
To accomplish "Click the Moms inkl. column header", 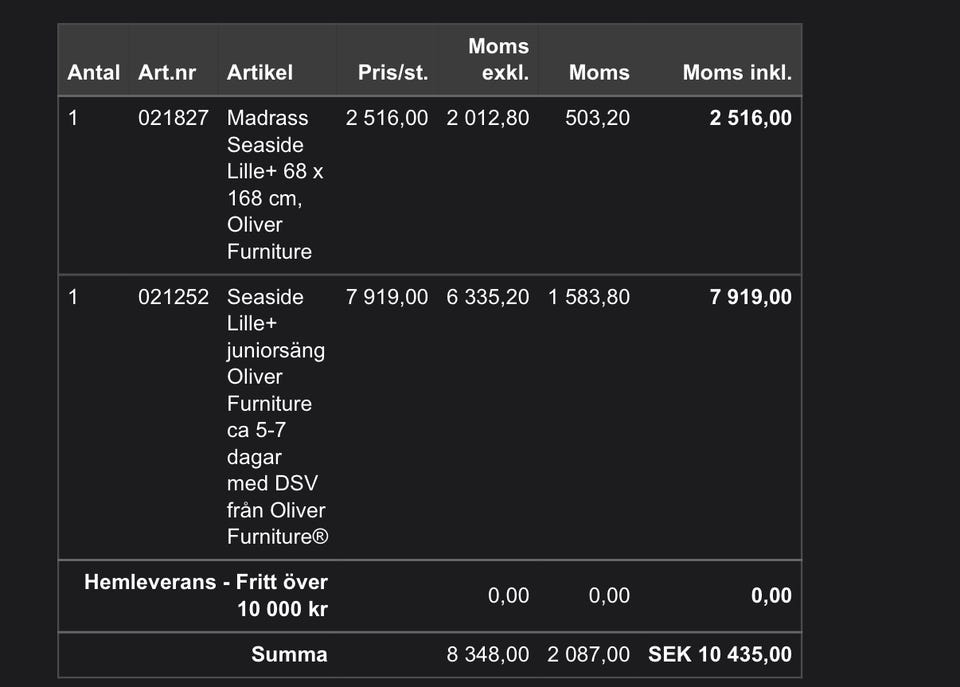I will point(737,73).
